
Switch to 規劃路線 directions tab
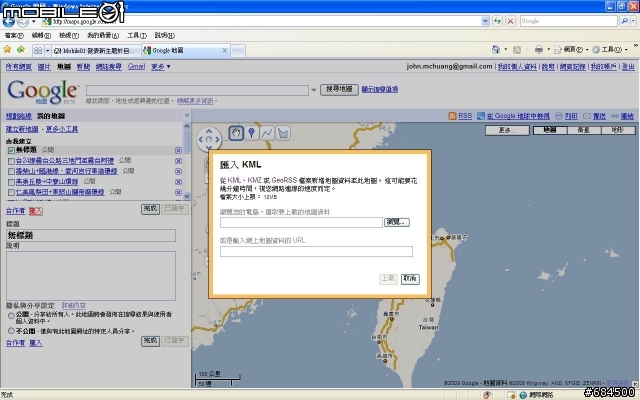pyautogui.click(x=19, y=116)
